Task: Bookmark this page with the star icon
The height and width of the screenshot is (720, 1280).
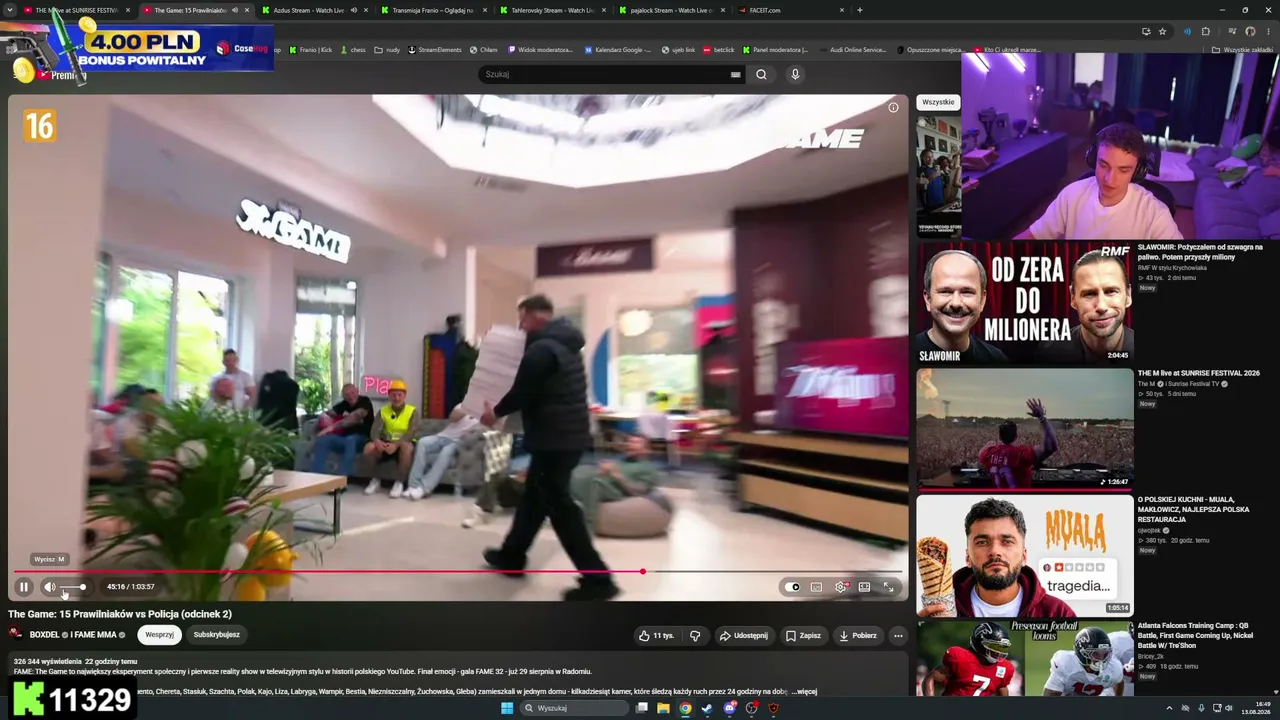Action: pyautogui.click(x=1162, y=31)
